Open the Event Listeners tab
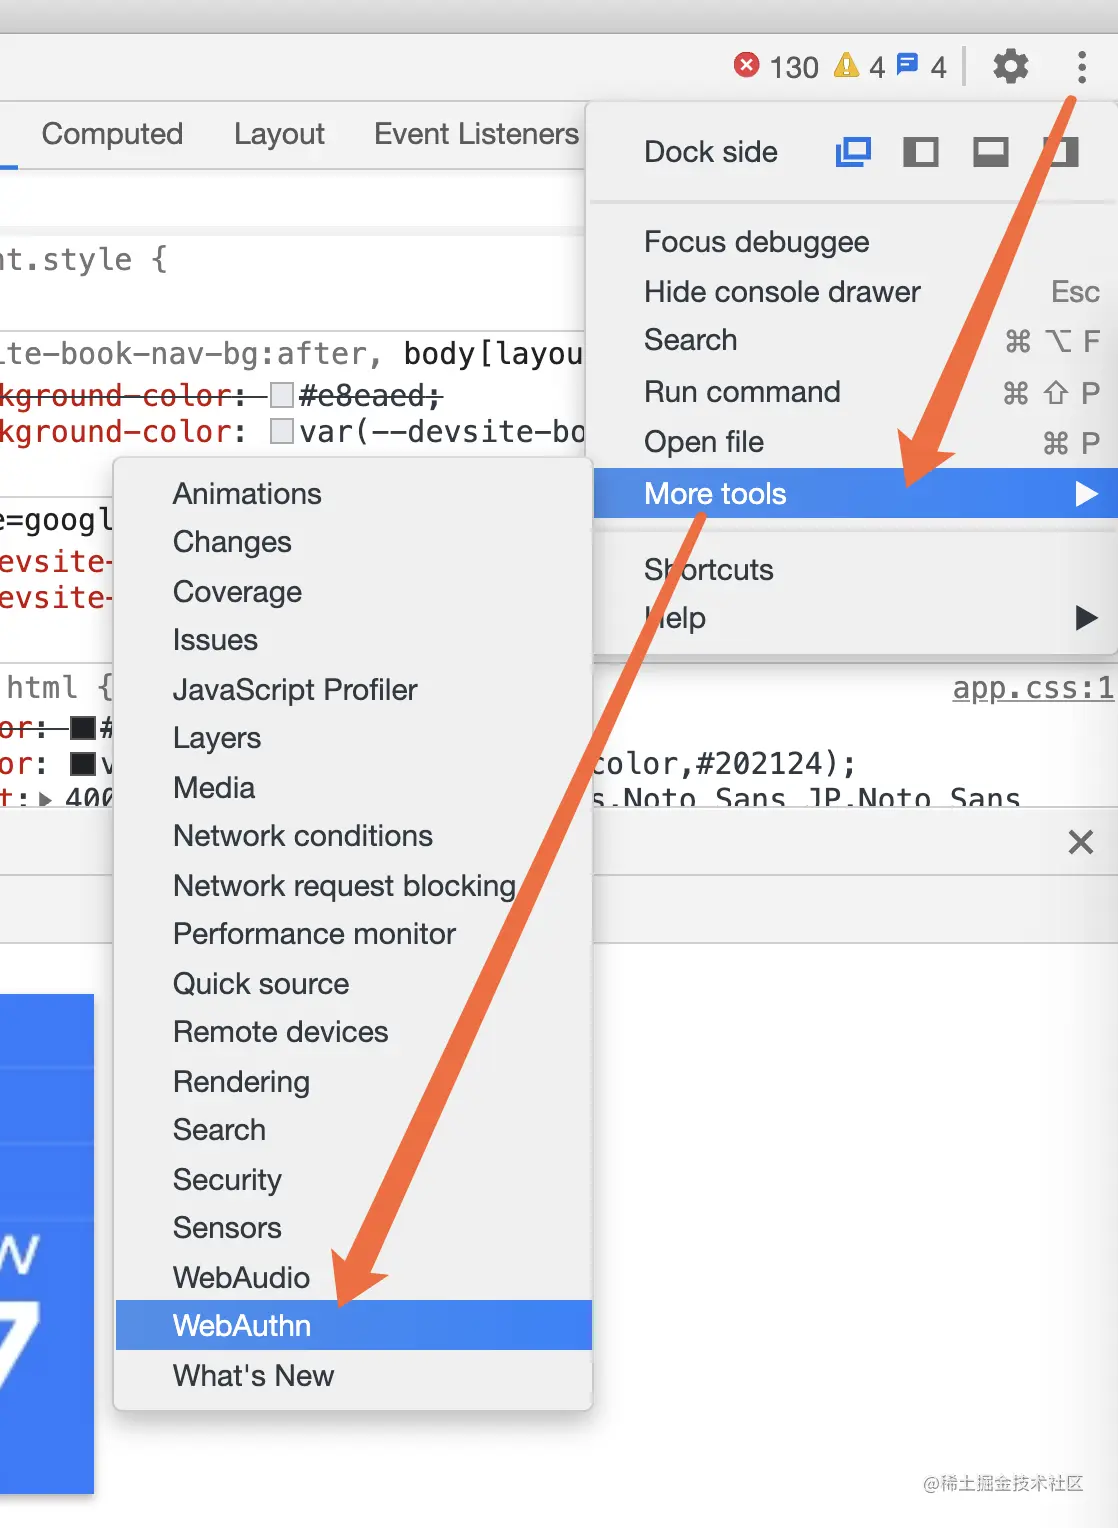The height and width of the screenshot is (1528, 1118). click(476, 134)
